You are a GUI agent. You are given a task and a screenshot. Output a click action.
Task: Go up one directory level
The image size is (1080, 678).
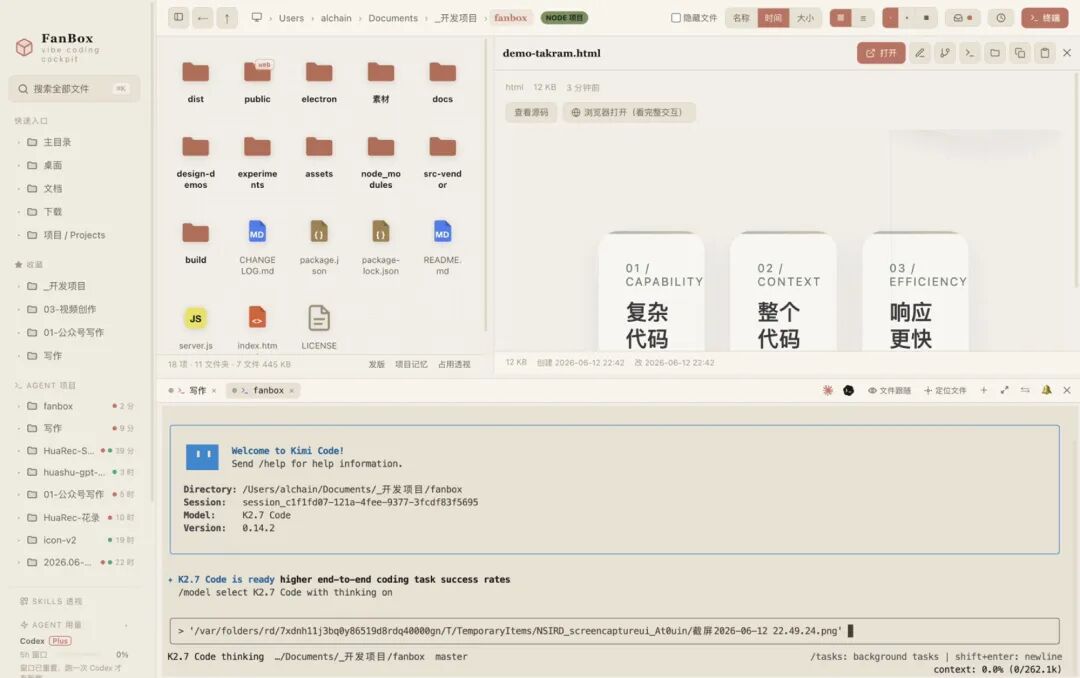click(x=227, y=17)
